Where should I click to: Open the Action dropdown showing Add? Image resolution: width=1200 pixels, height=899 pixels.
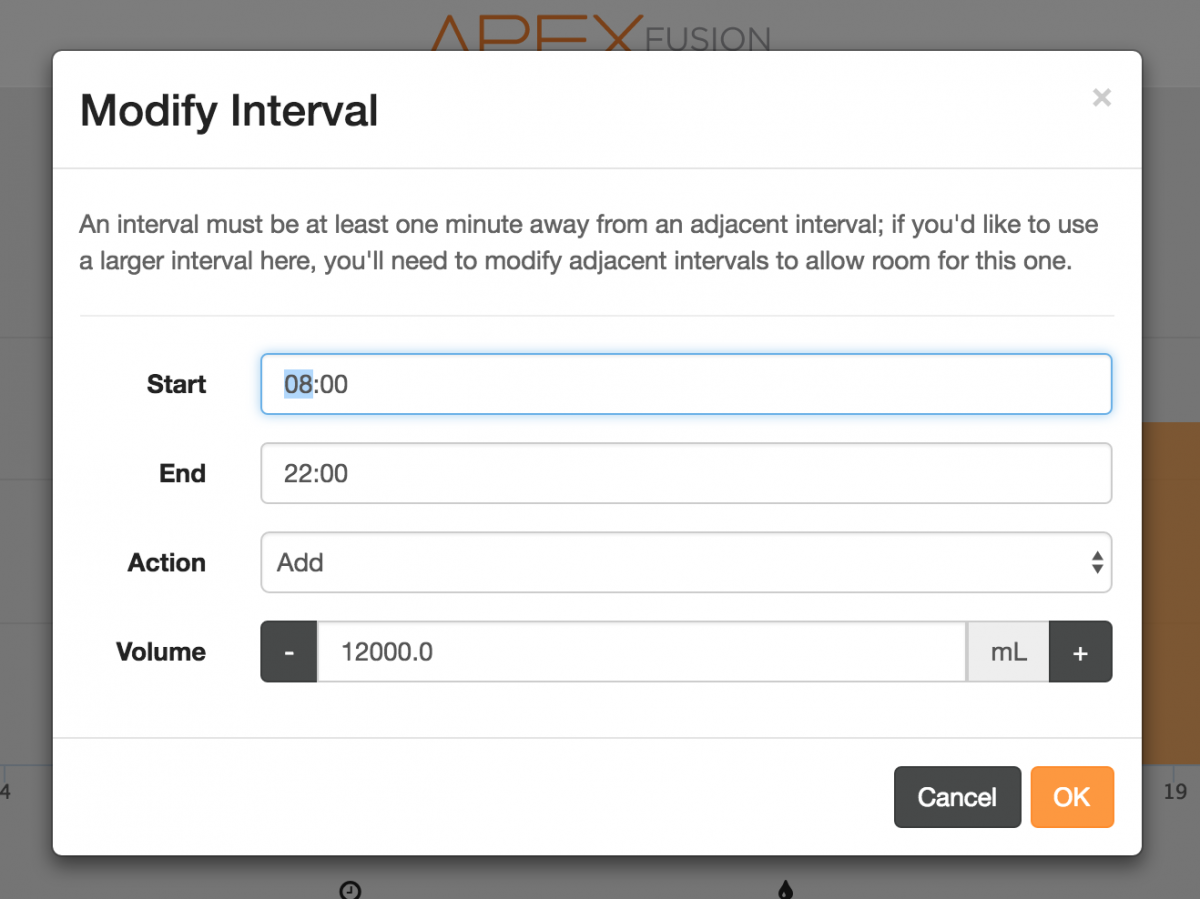pyautogui.click(x=686, y=562)
